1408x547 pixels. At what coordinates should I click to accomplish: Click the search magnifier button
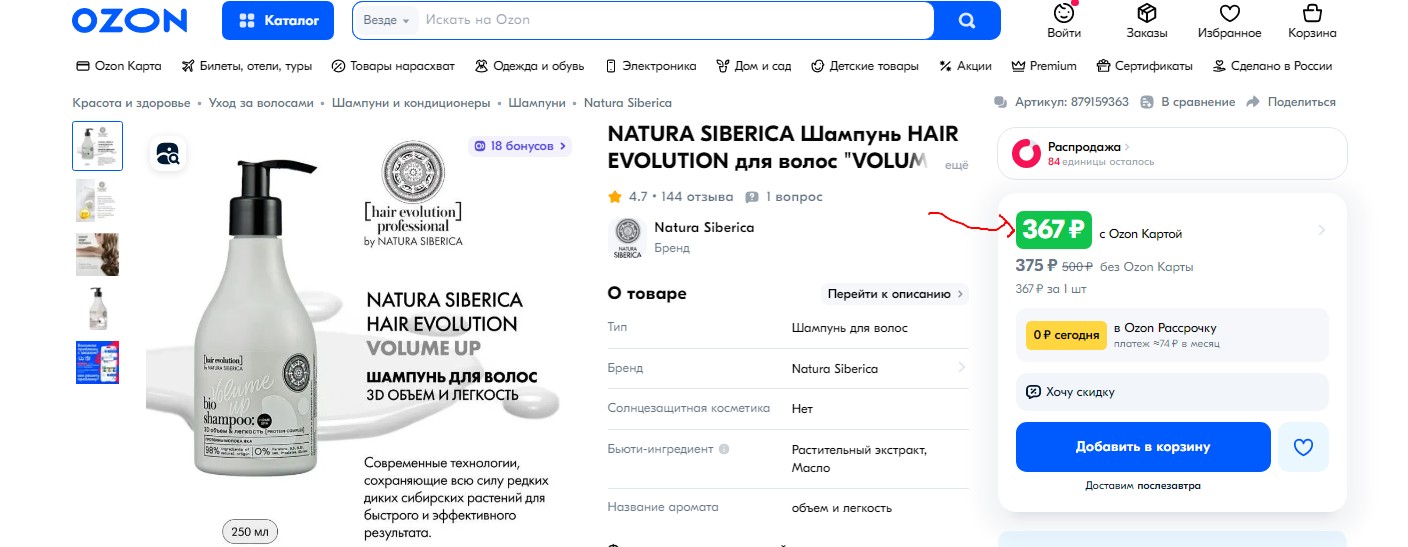pyautogui.click(x=966, y=20)
